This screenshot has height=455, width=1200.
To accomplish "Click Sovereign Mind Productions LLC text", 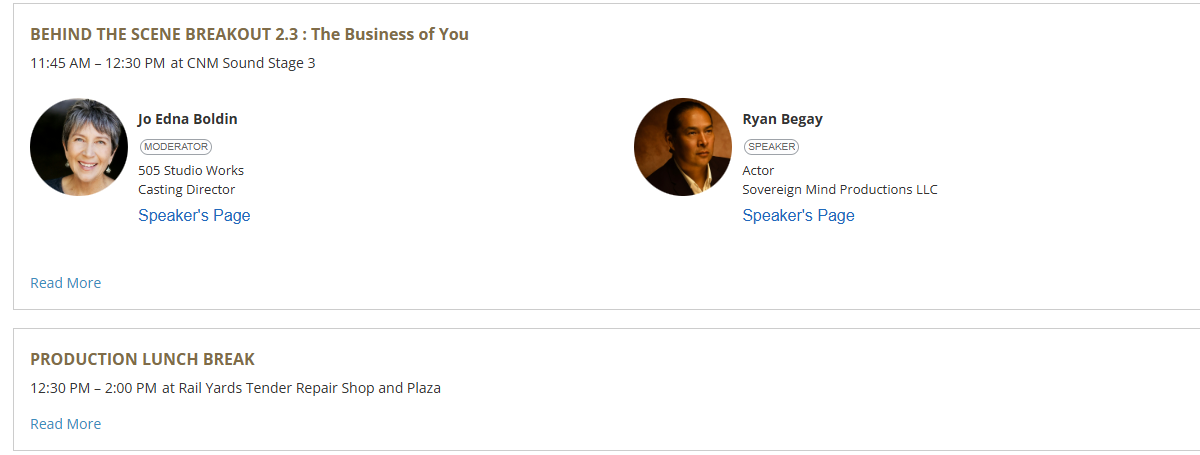I will coord(840,189).
